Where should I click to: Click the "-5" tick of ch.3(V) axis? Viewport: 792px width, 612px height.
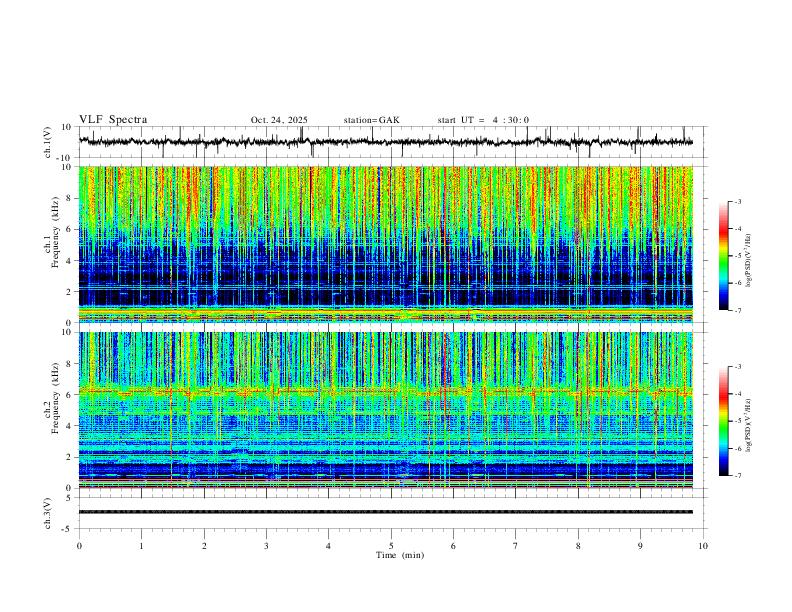(x=68, y=529)
